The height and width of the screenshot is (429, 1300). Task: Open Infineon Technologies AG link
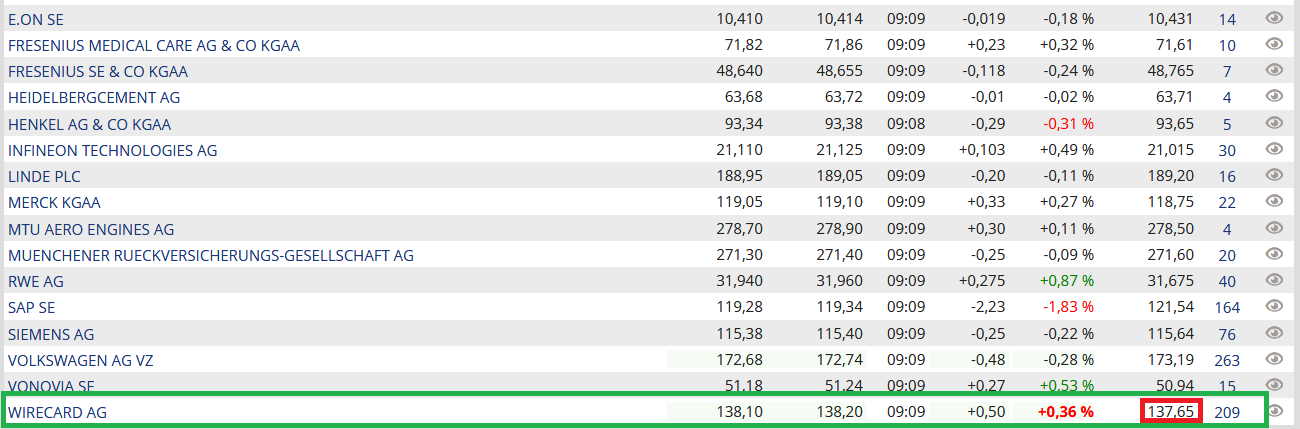pyautogui.click(x=113, y=150)
